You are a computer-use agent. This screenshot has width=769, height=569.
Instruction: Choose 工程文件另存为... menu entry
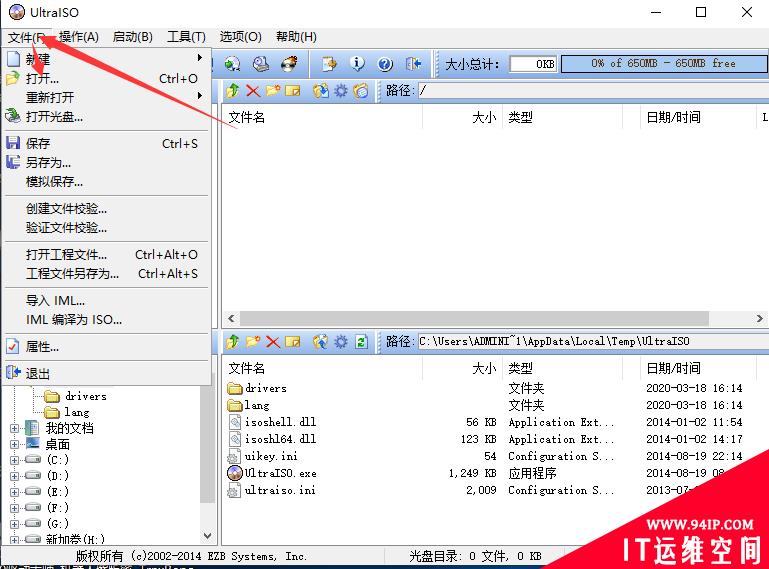(107, 273)
